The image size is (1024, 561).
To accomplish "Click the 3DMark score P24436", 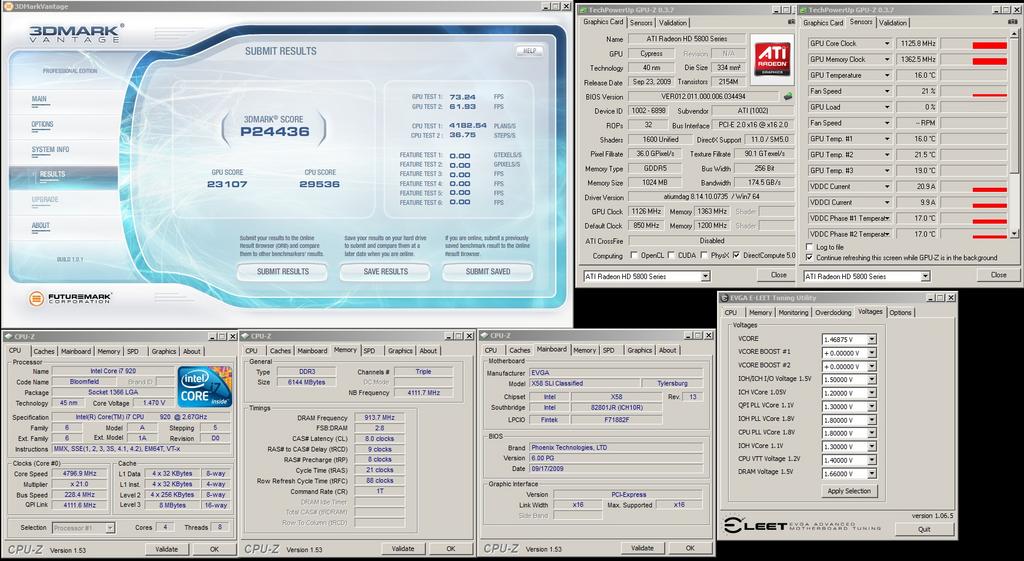I will point(274,131).
